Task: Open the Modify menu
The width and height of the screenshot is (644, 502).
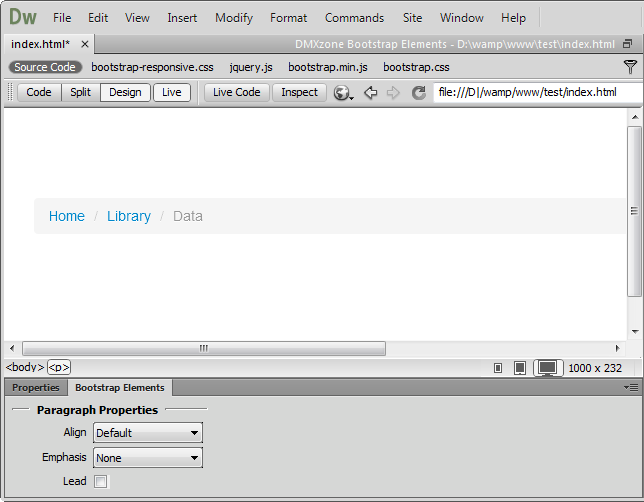Action: 234,18
